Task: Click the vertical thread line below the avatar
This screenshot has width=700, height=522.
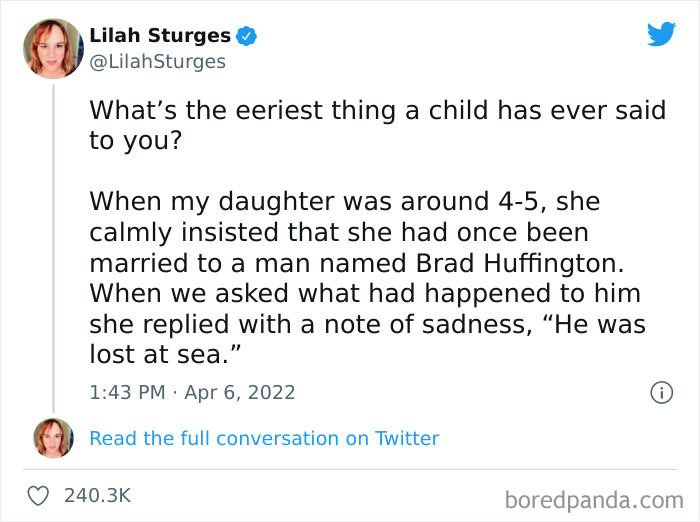Action: 52,250
